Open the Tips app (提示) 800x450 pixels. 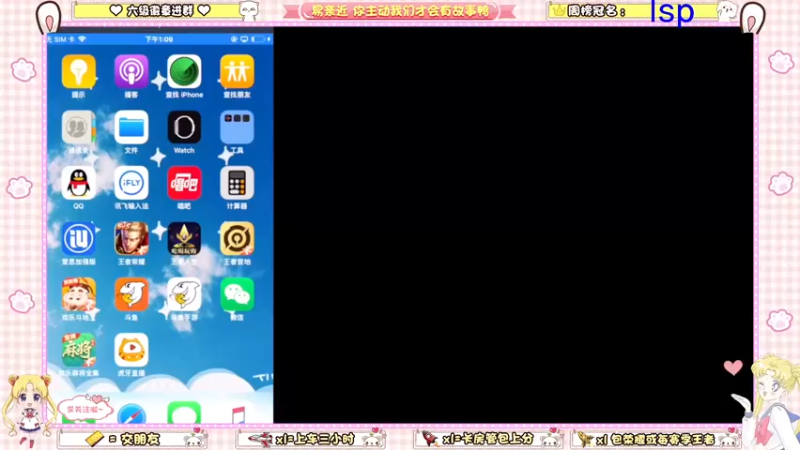tap(78, 72)
